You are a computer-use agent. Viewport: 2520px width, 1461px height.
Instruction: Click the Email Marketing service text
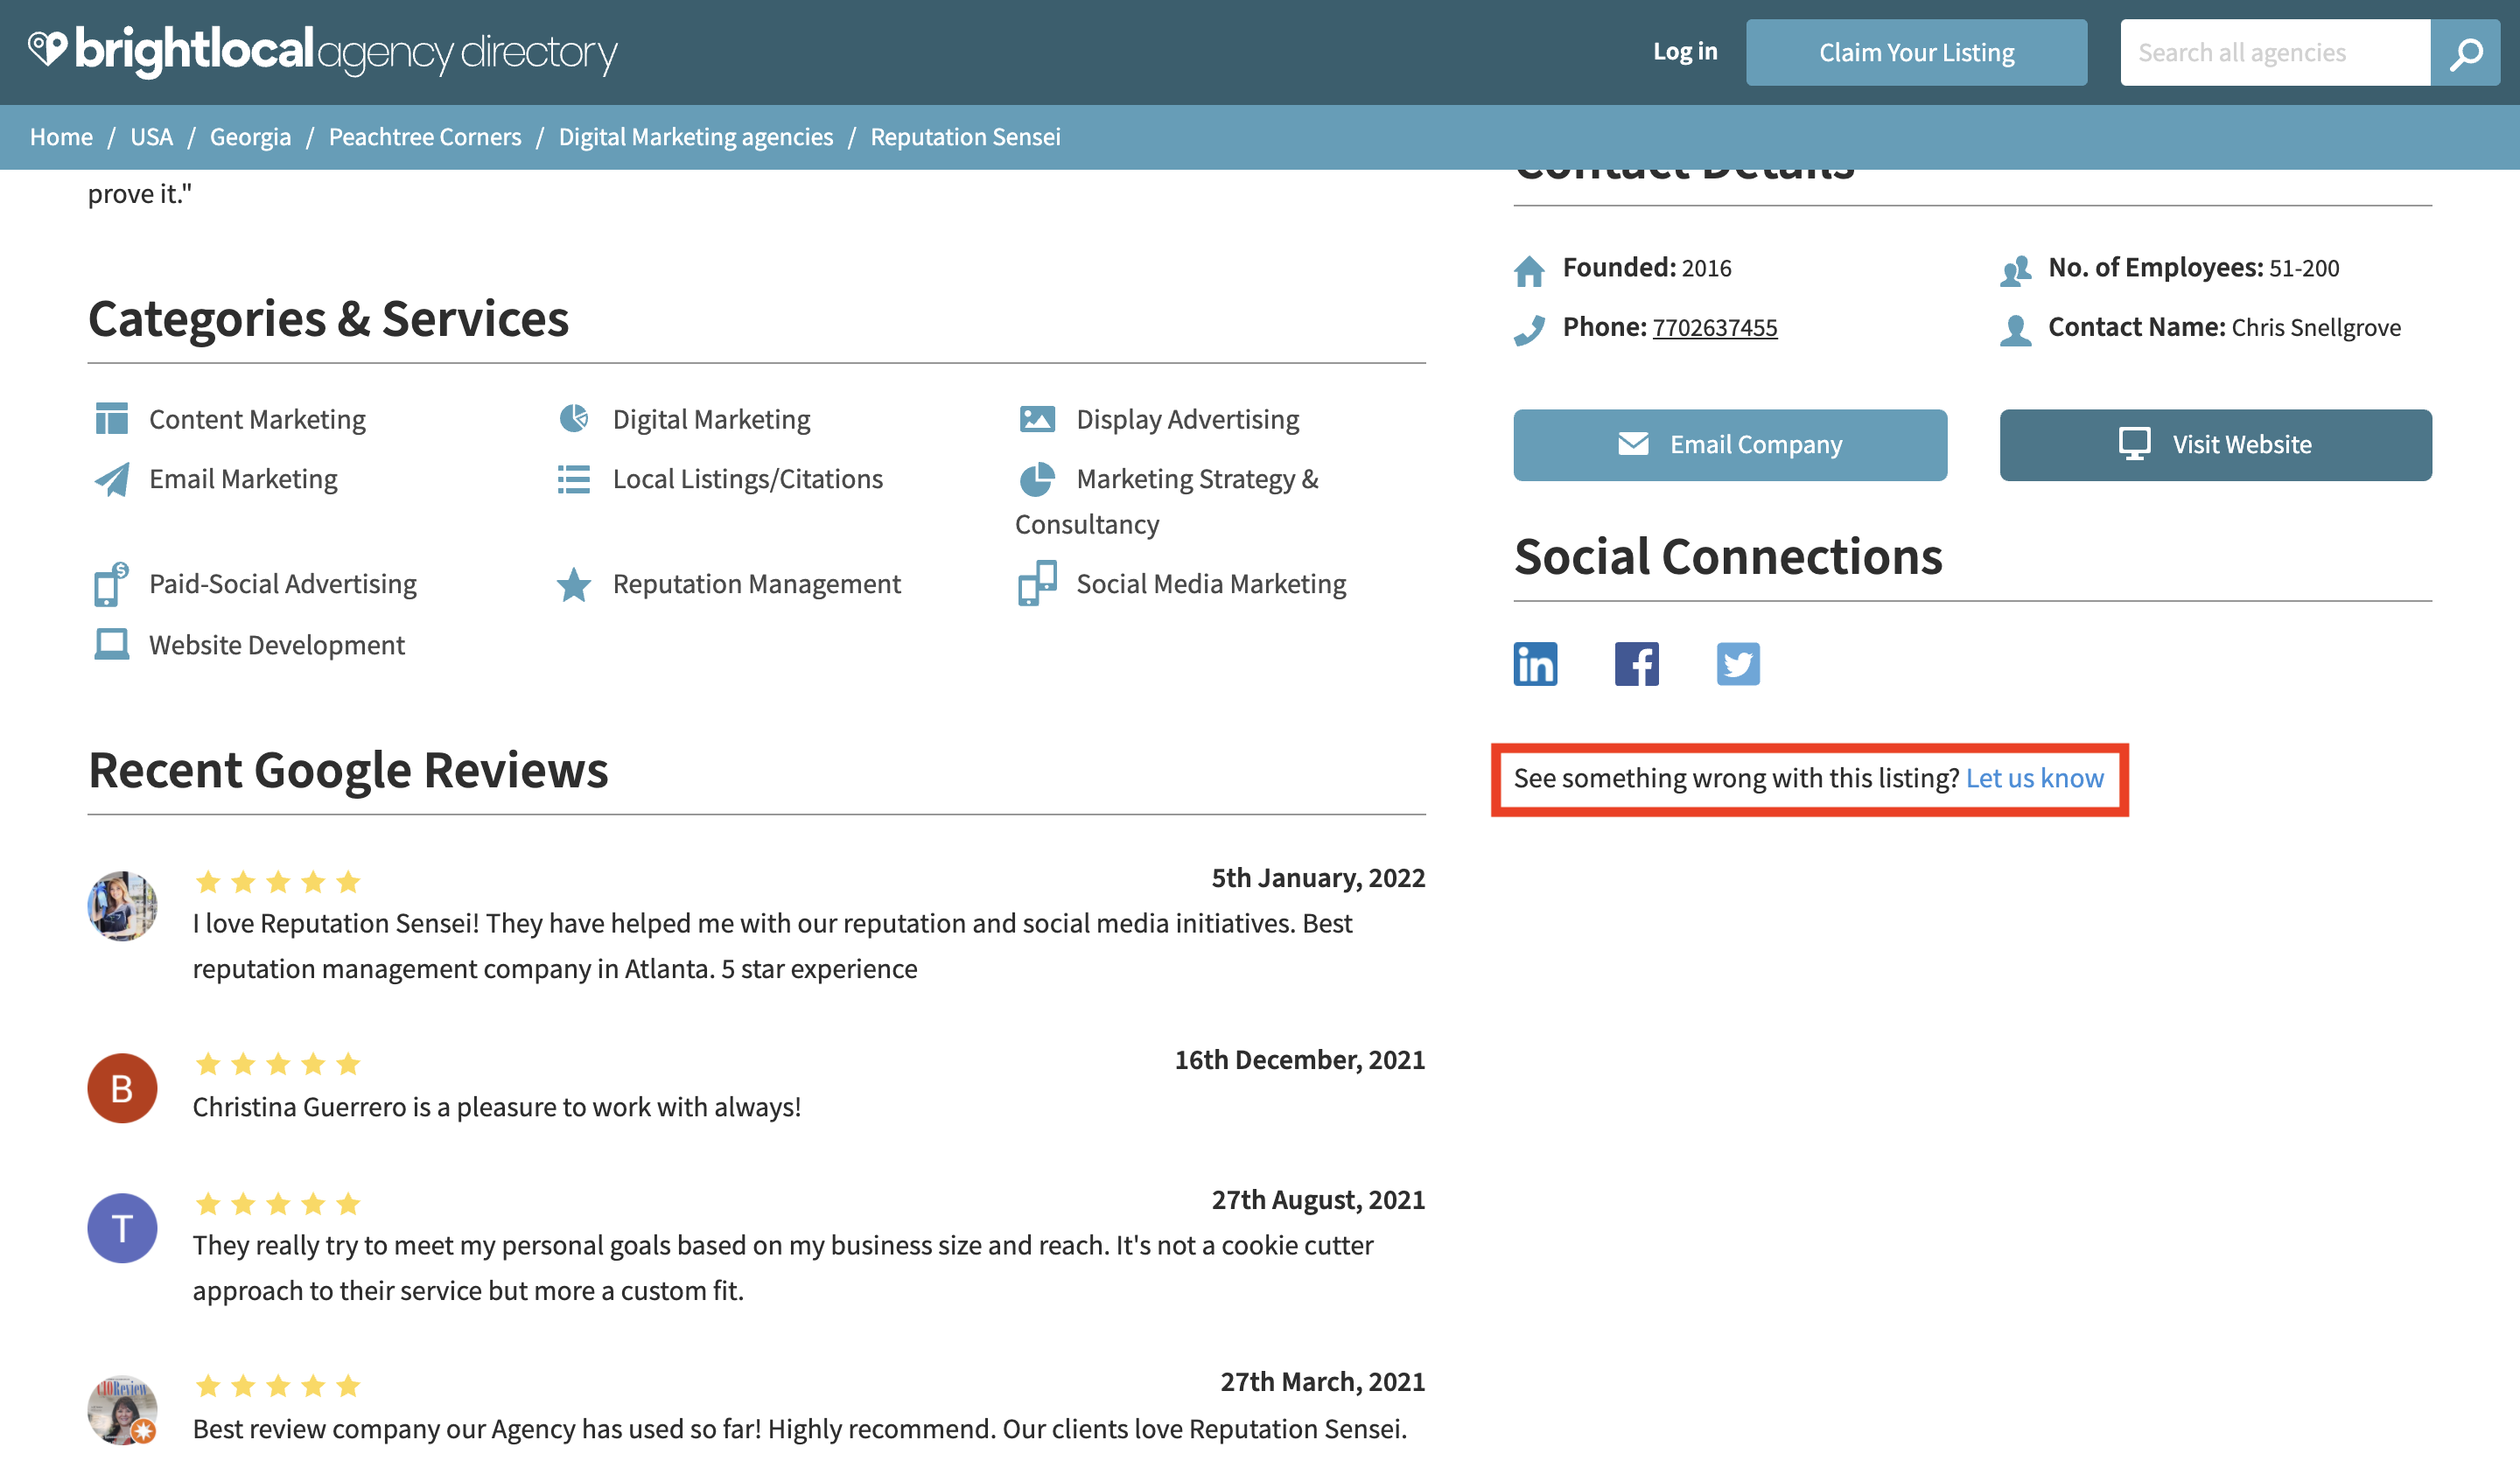coord(243,479)
